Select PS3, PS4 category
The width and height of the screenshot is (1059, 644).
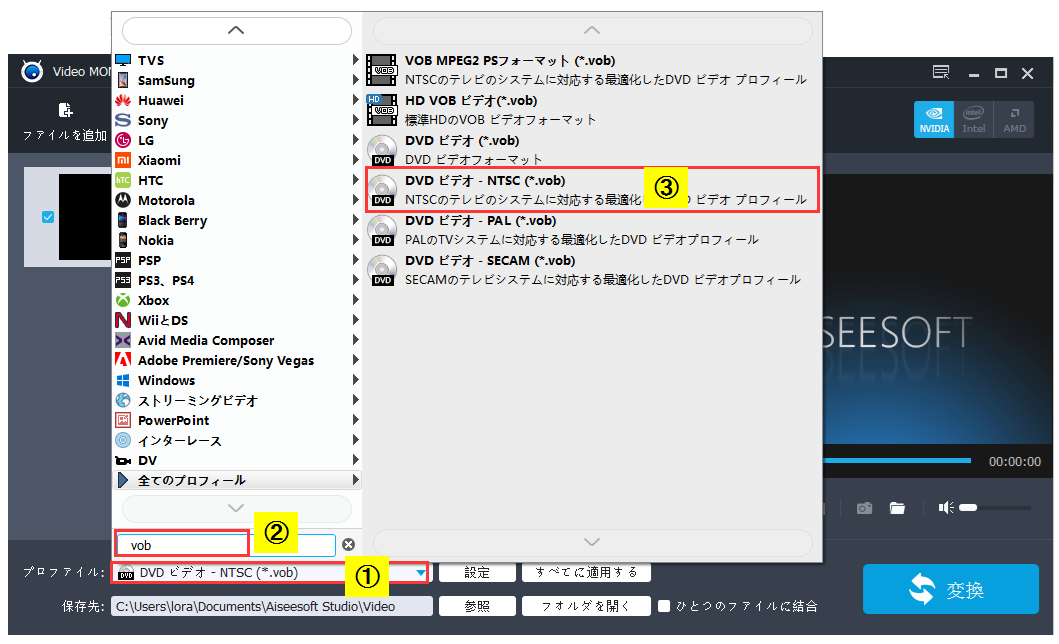(x=237, y=280)
